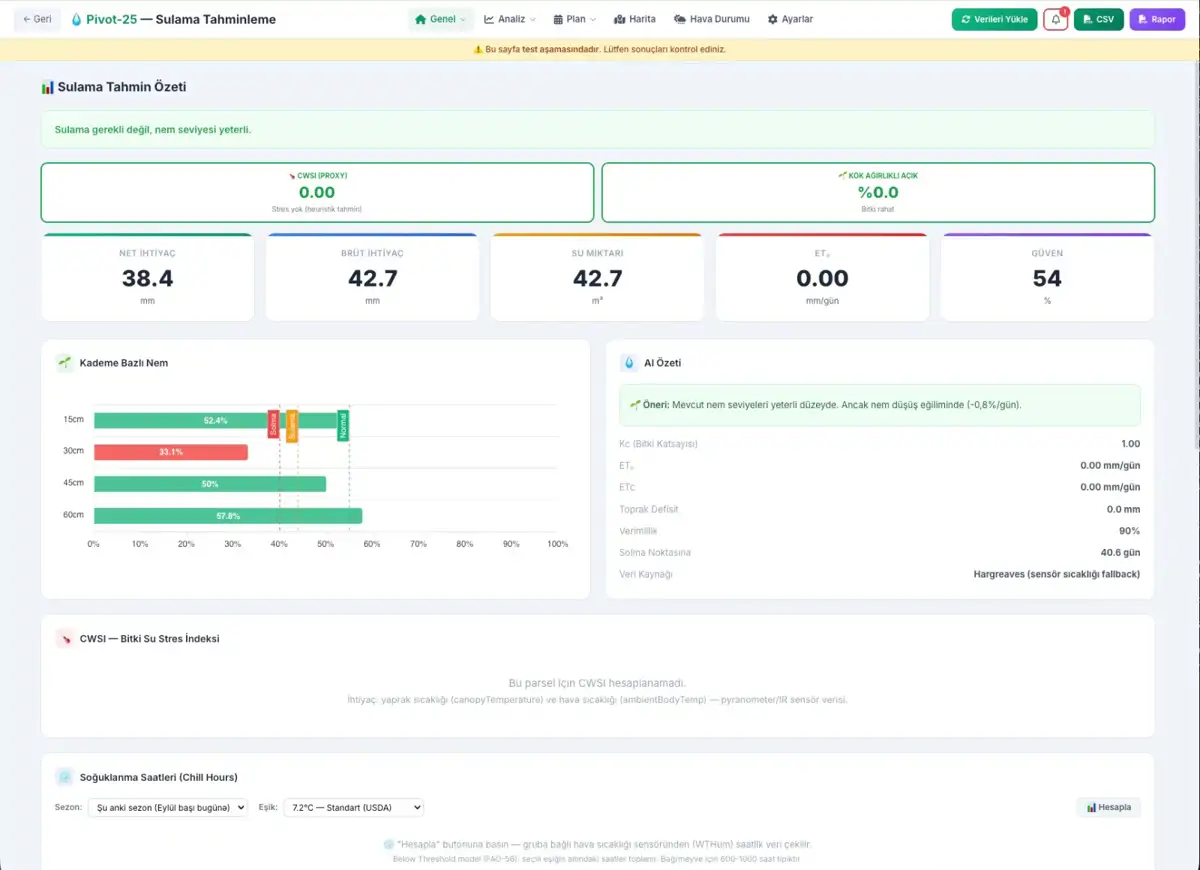Click the chart icon beside Sulama Tahmin Özeti
1200x870 pixels.
47,87
